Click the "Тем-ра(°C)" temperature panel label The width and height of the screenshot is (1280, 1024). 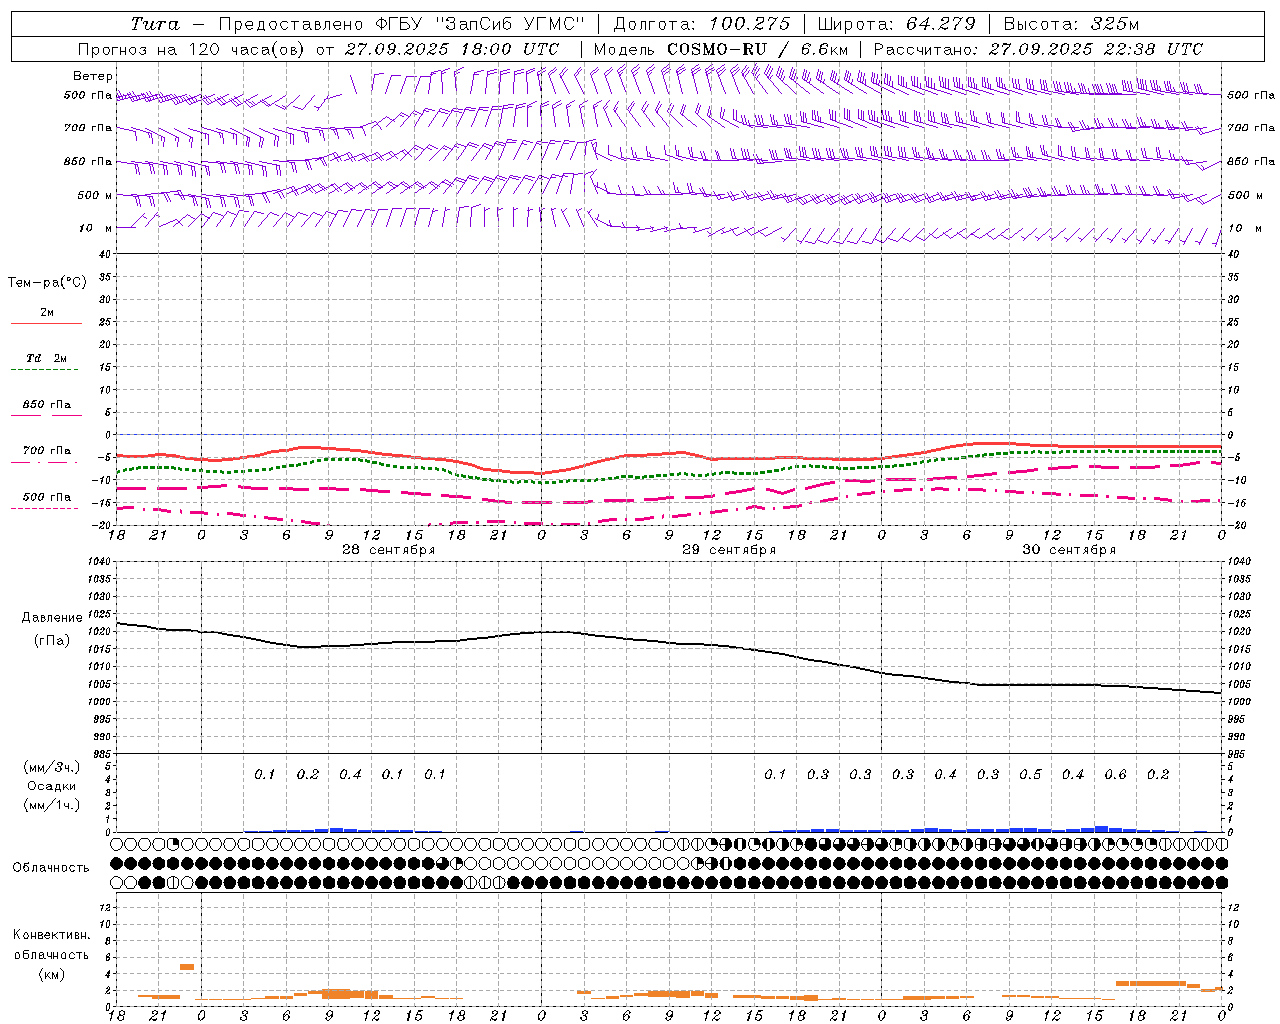pyautogui.click(x=47, y=283)
